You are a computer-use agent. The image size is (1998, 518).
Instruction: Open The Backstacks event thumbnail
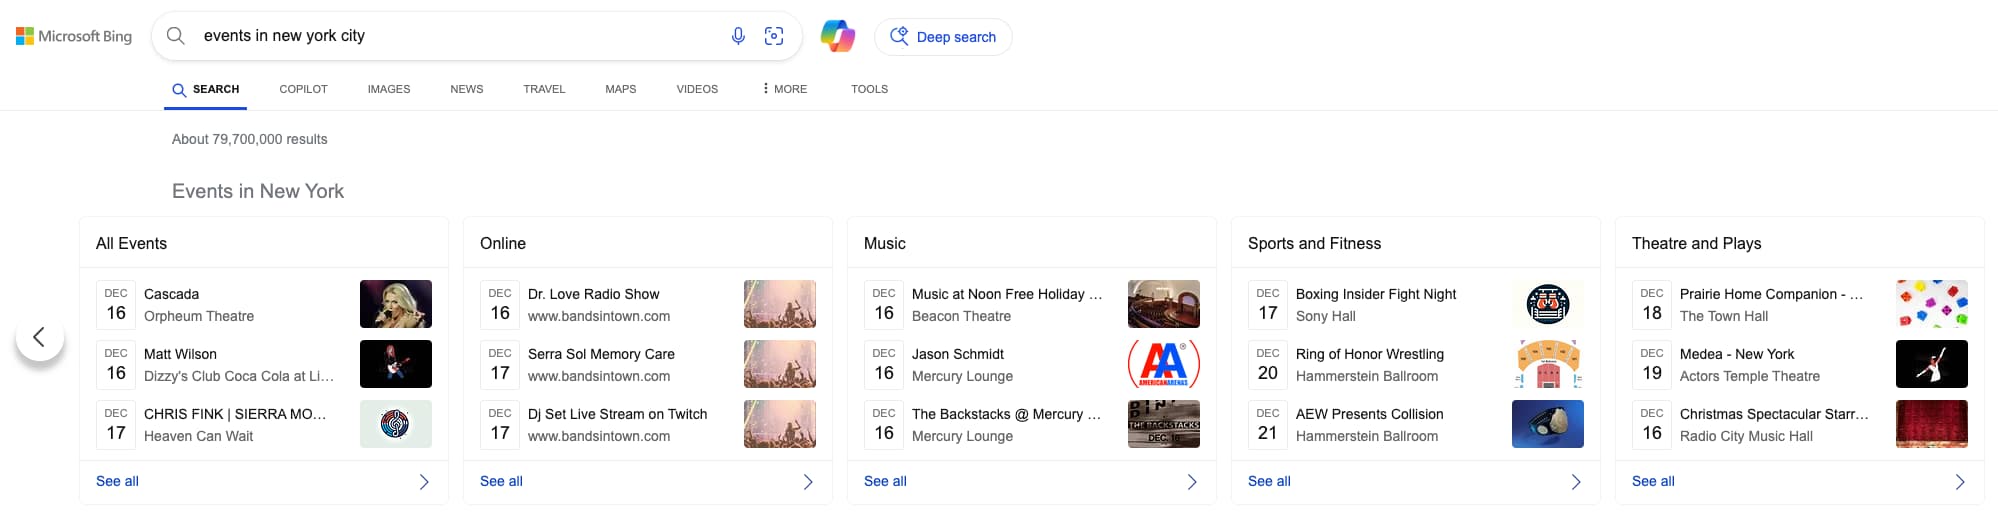[1164, 424]
